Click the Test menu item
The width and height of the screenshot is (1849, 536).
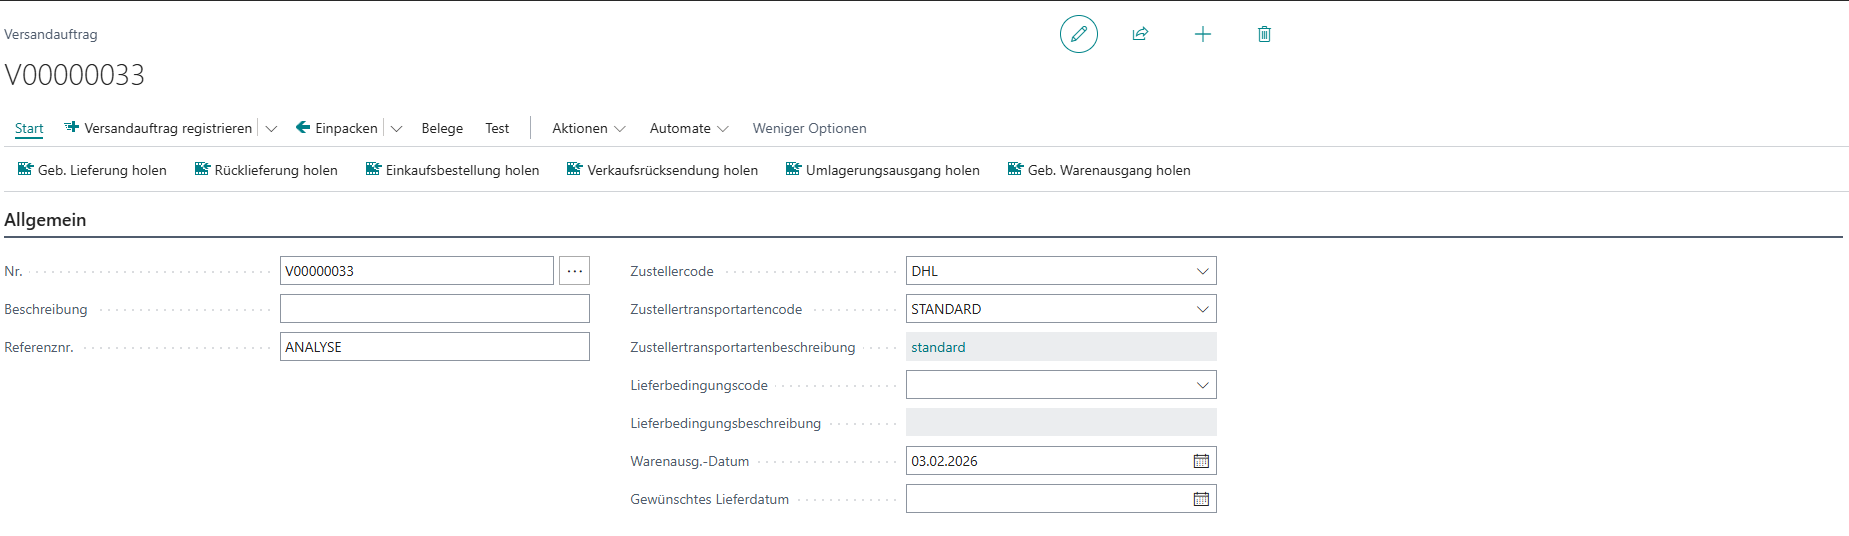(497, 128)
